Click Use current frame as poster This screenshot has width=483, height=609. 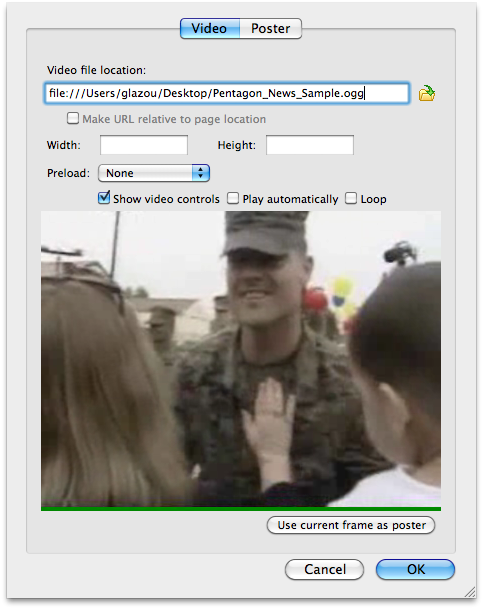point(351,525)
